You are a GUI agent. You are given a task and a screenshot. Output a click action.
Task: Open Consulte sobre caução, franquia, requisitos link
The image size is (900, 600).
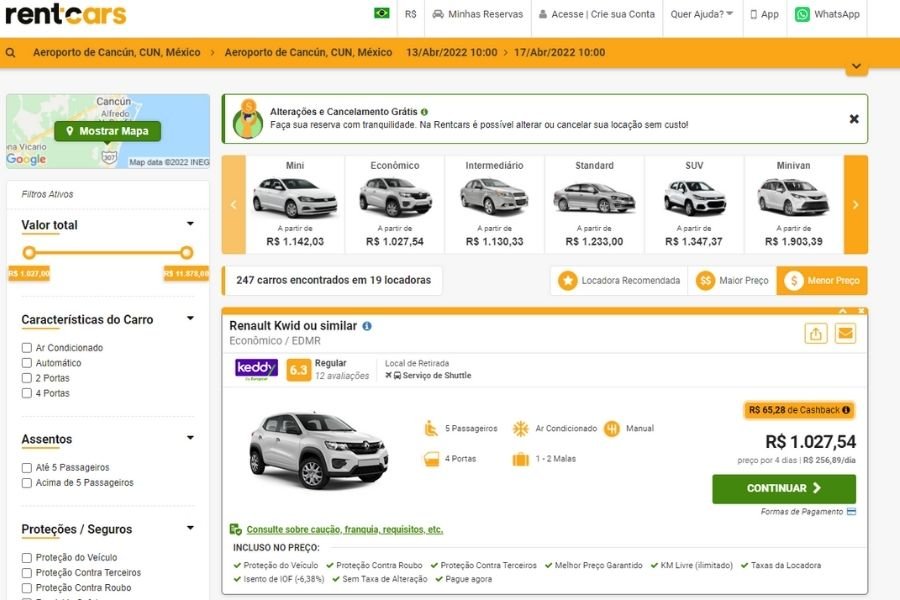coord(344,529)
